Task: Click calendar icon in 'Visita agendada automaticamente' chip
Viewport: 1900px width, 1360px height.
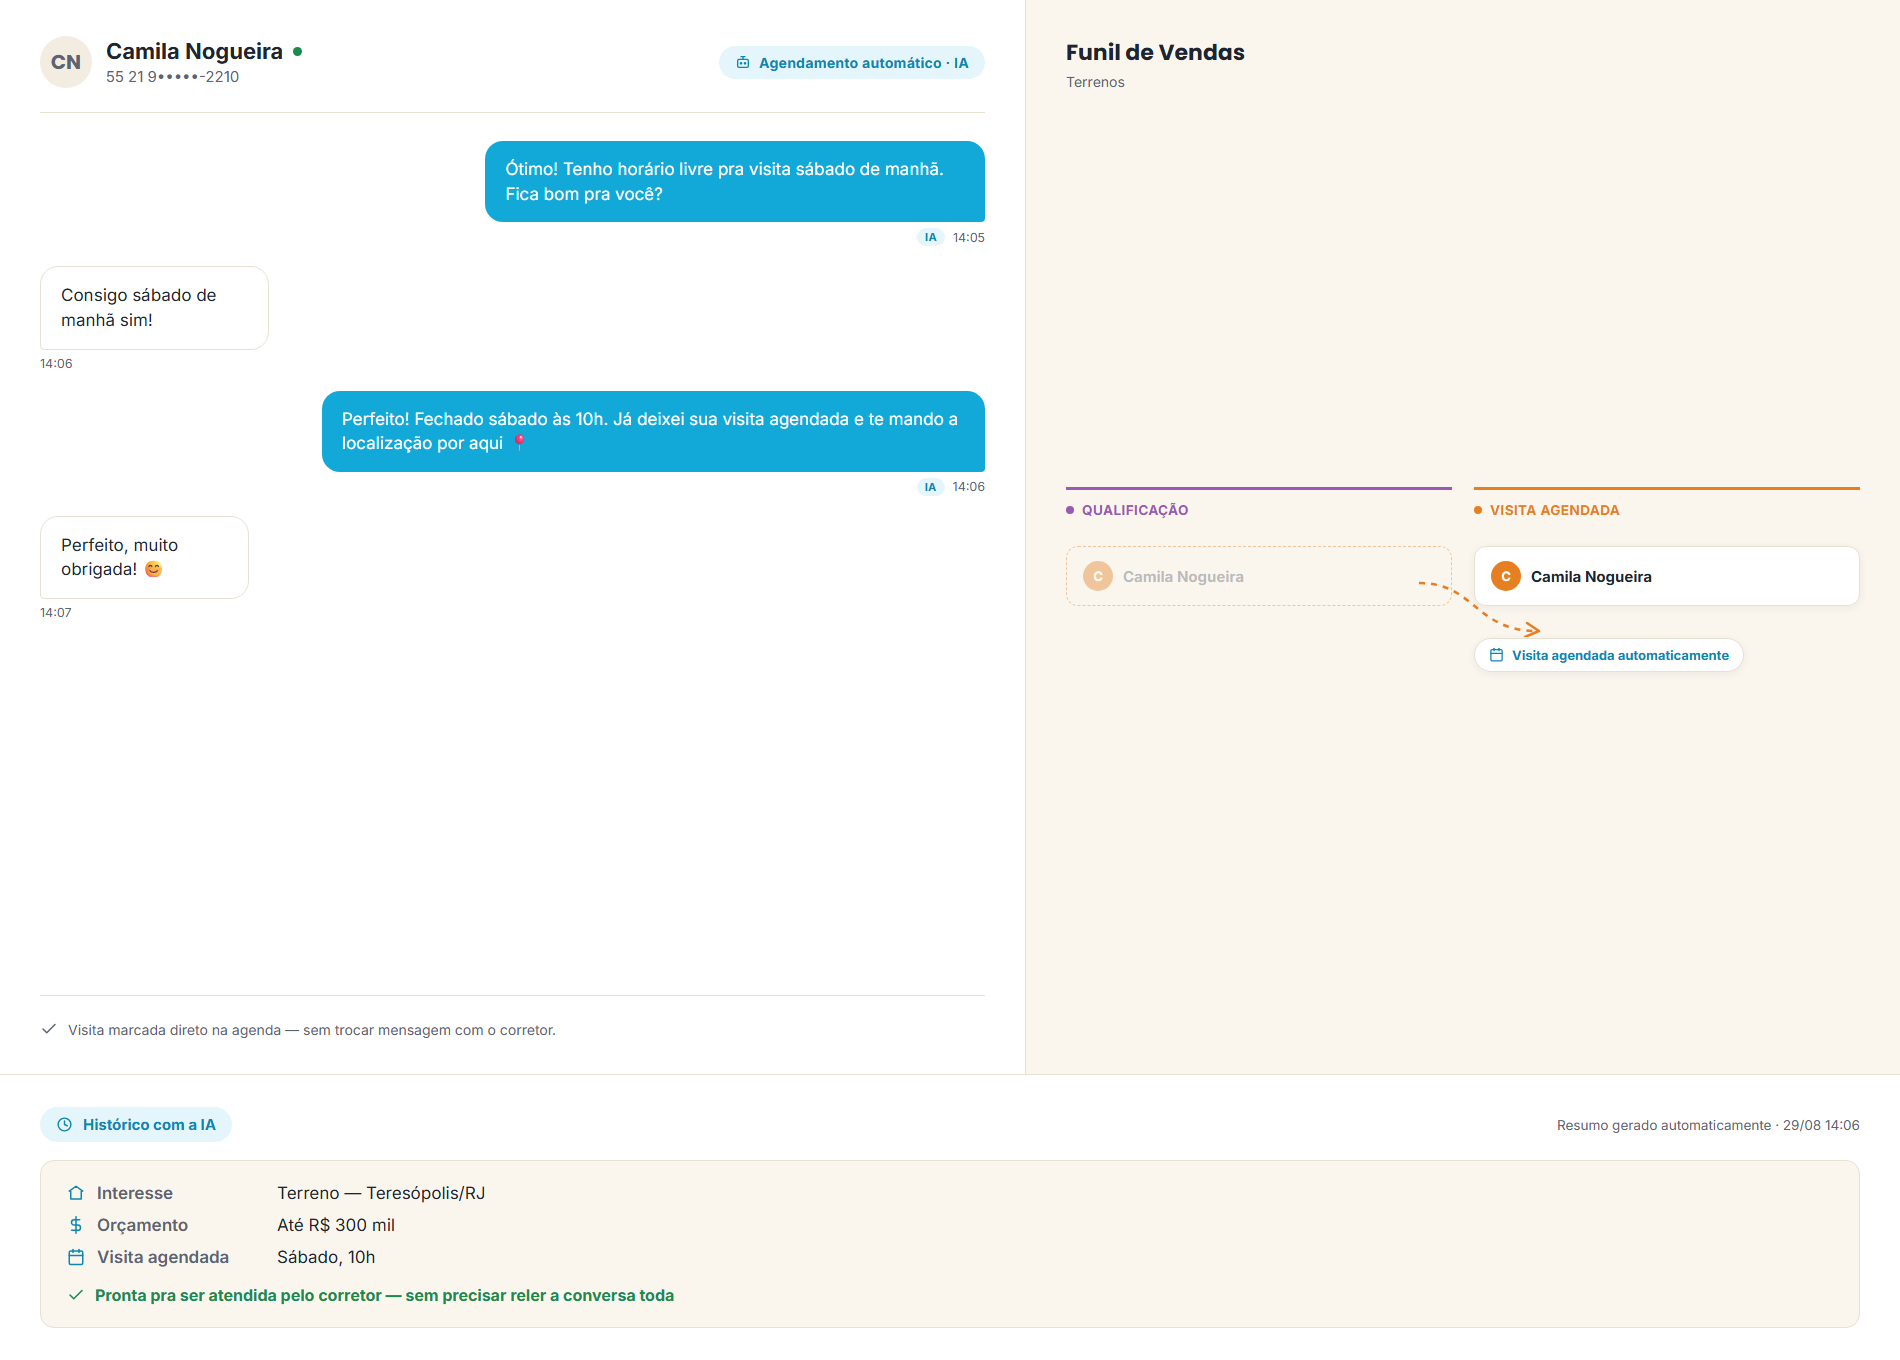Action: [x=1497, y=655]
